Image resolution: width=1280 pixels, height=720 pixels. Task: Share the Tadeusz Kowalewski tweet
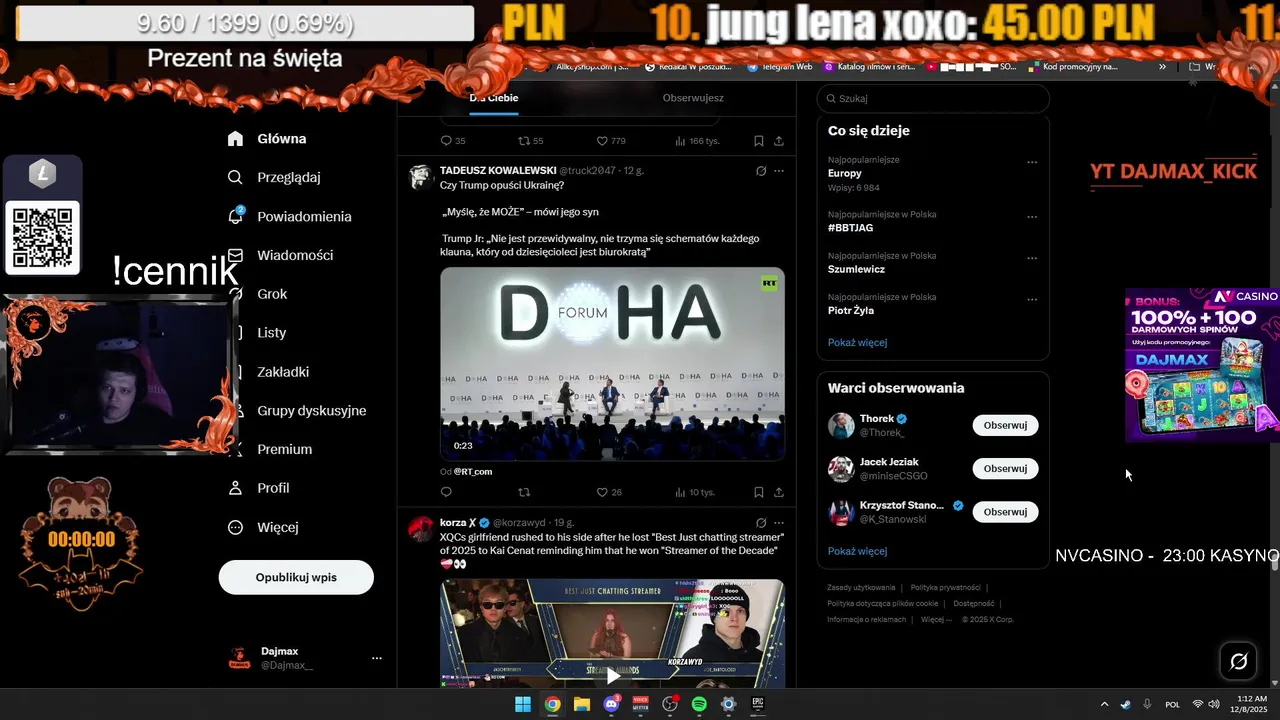(779, 492)
